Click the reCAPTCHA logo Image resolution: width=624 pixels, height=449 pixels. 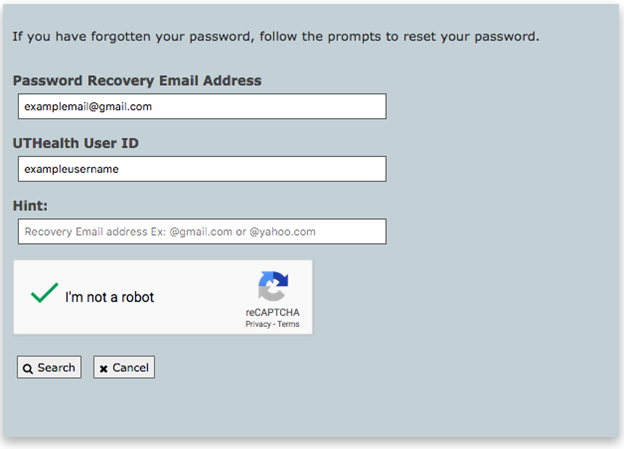point(272,287)
